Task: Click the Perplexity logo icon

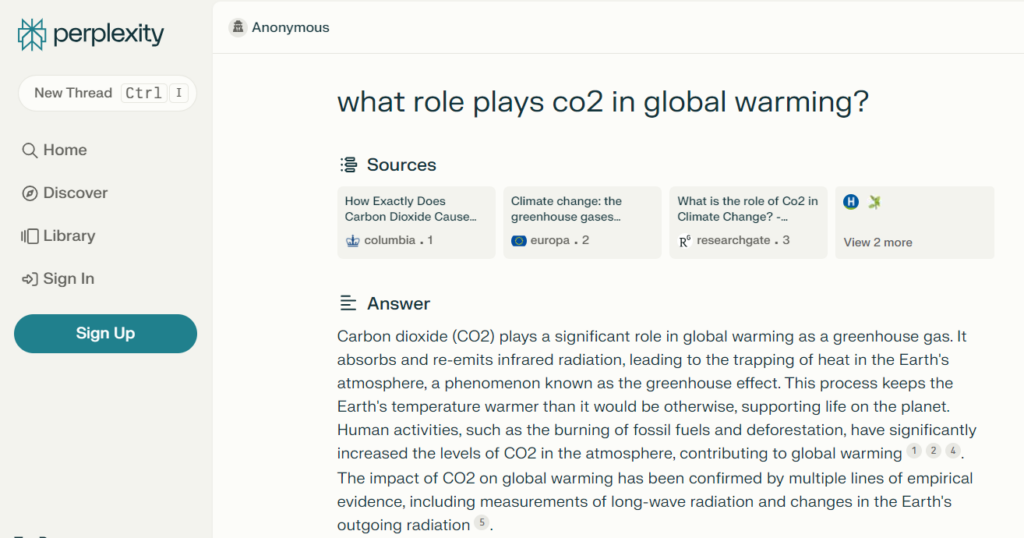Action: click(31, 35)
